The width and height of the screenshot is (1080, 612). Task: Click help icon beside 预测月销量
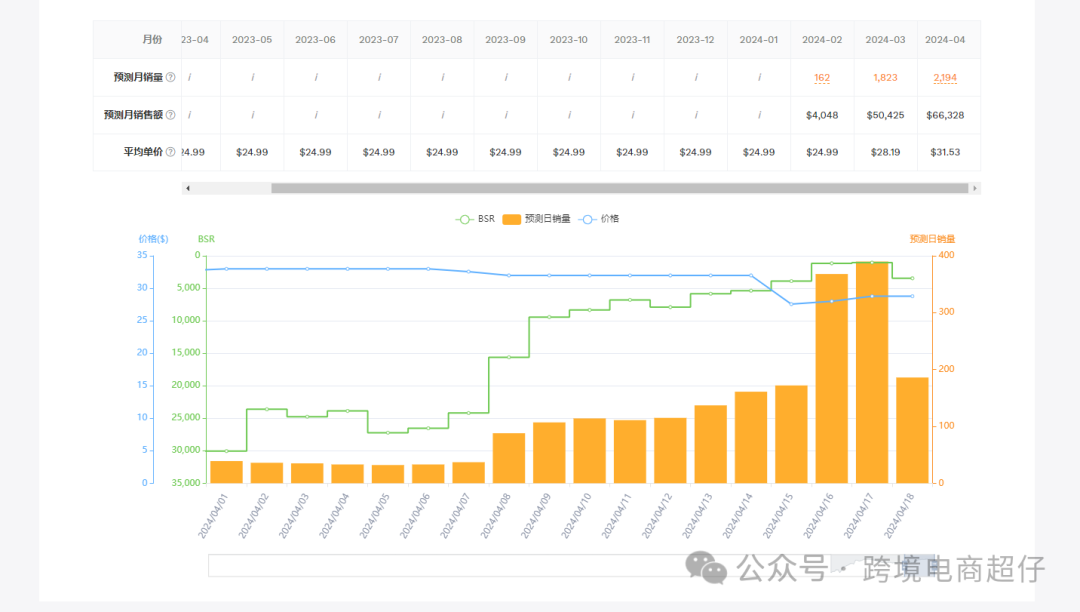170,77
